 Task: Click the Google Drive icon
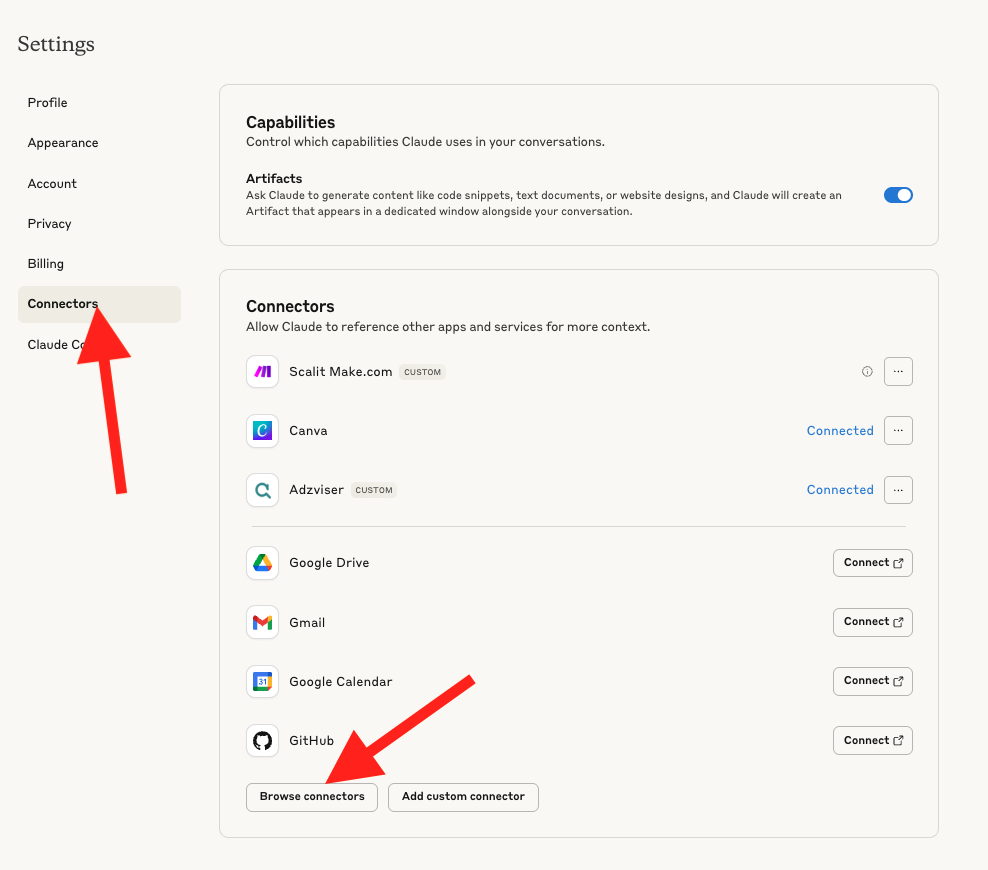262,563
